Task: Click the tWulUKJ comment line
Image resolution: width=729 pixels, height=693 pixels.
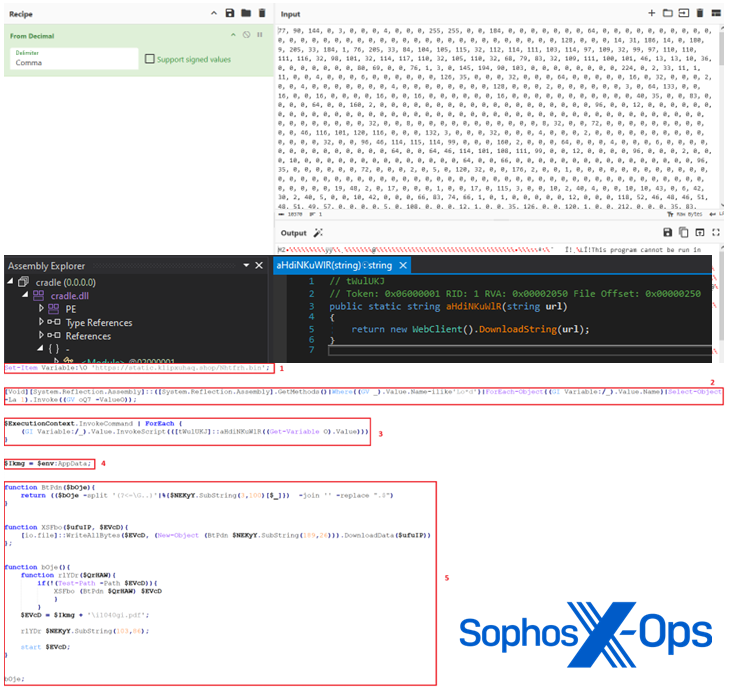Action: [x=357, y=281]
